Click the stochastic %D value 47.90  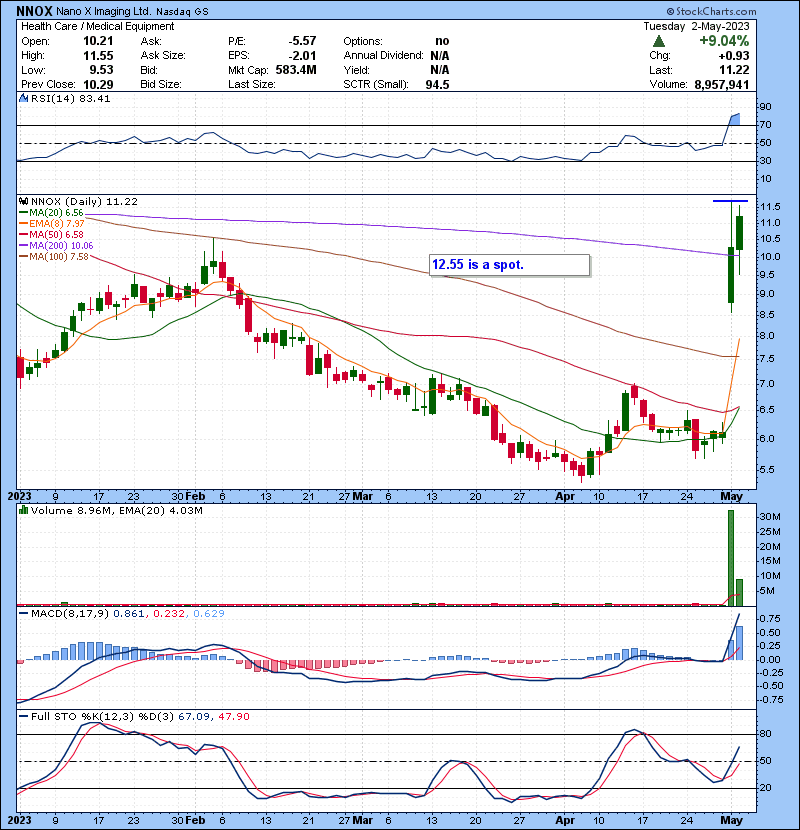tap(234, 716)
